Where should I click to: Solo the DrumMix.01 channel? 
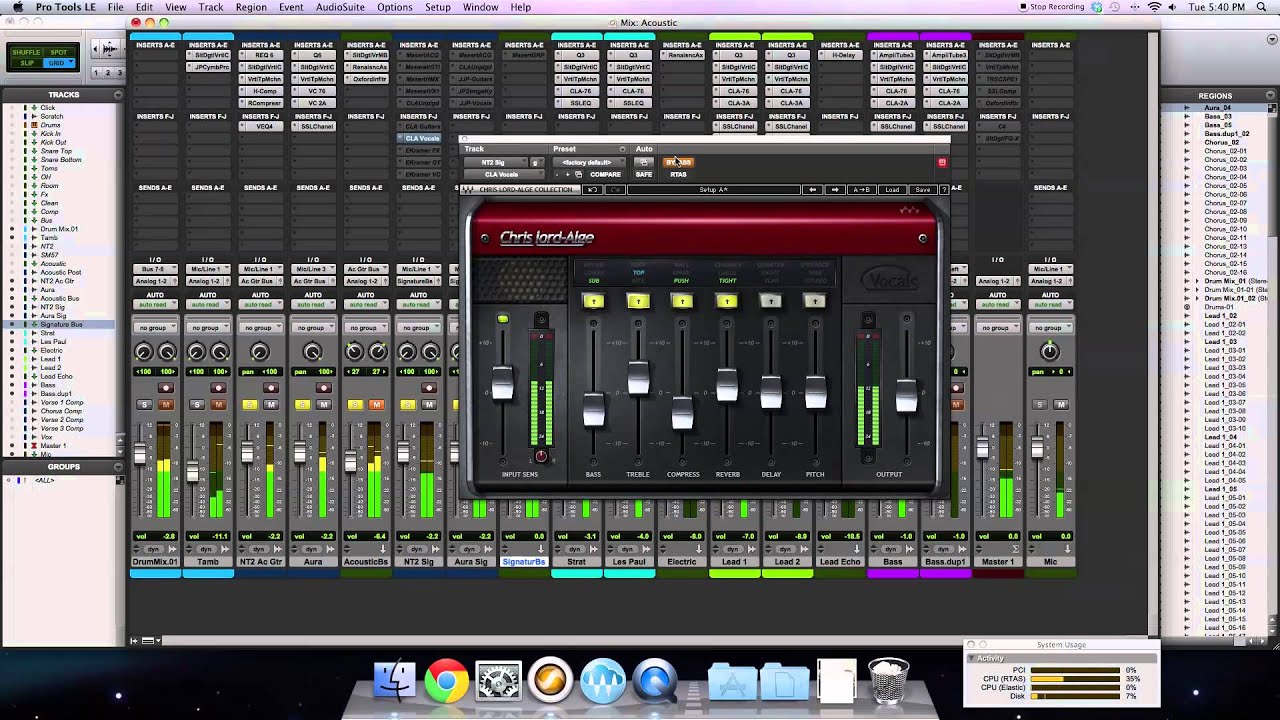(x=144, y=404)
